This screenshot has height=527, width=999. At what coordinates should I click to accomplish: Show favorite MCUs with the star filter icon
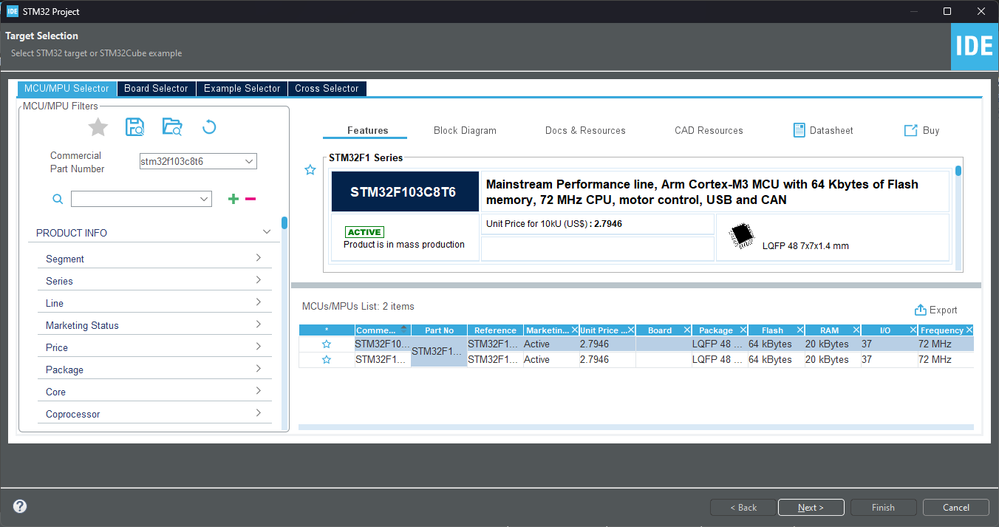[97, 127]
